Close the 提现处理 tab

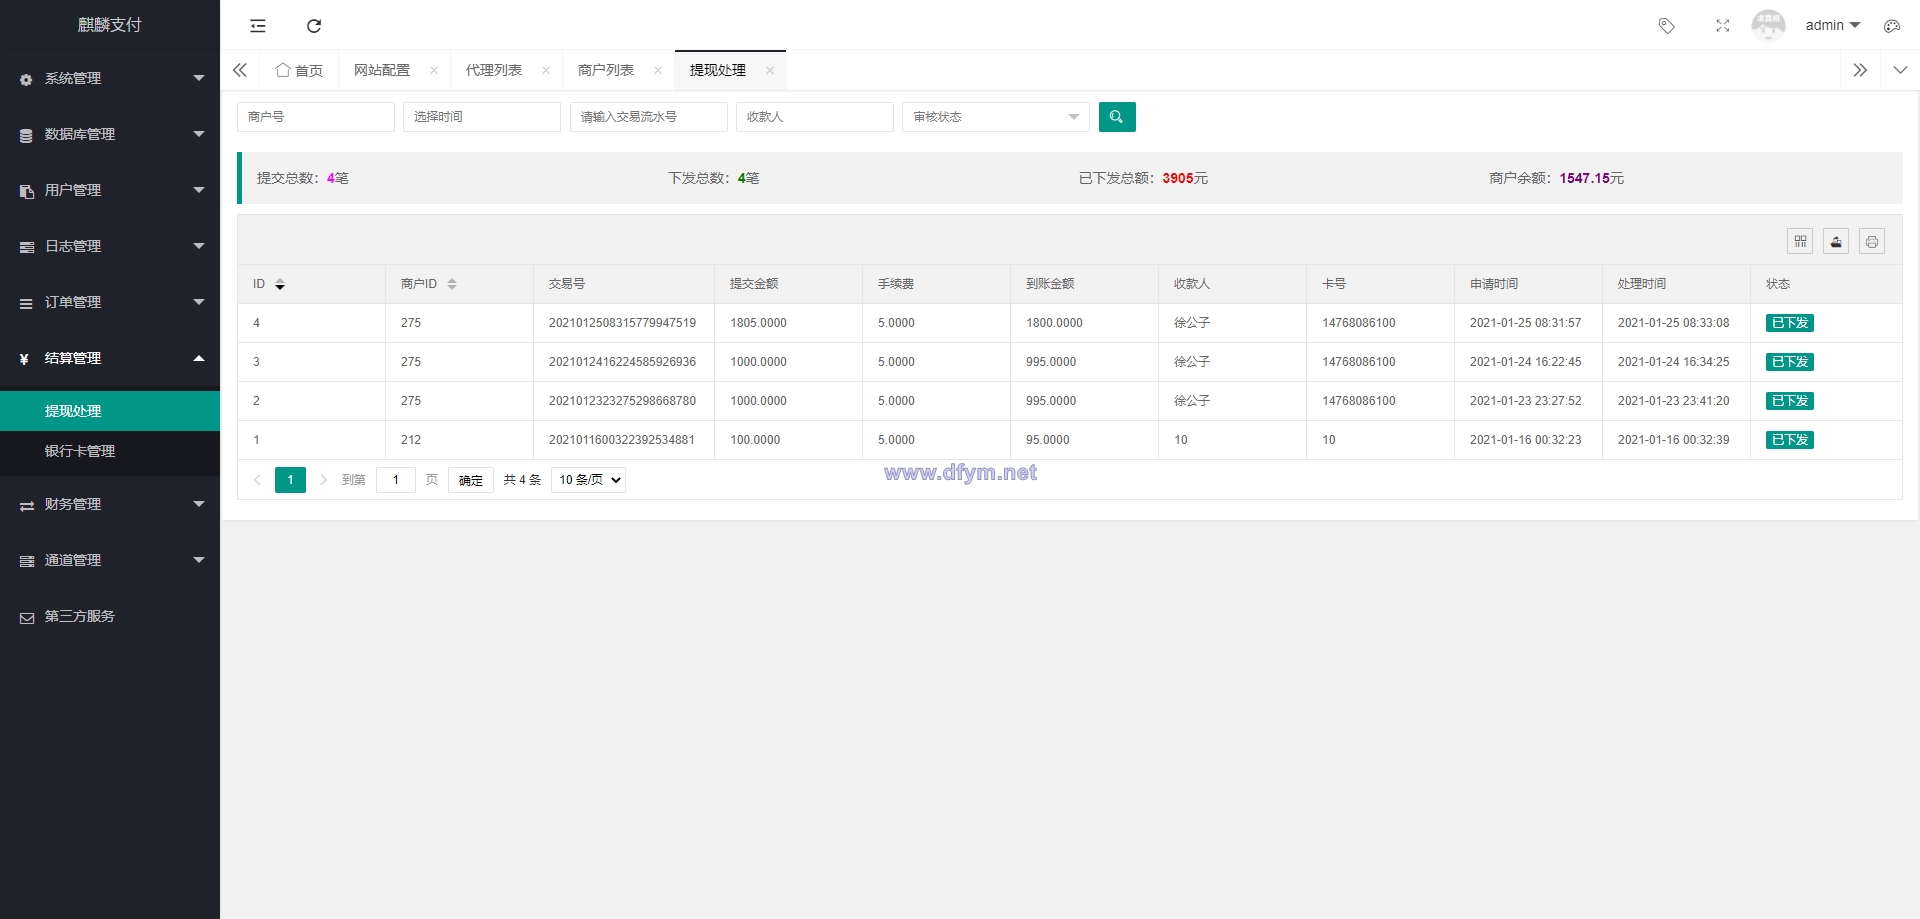click(x=769, y=70)
